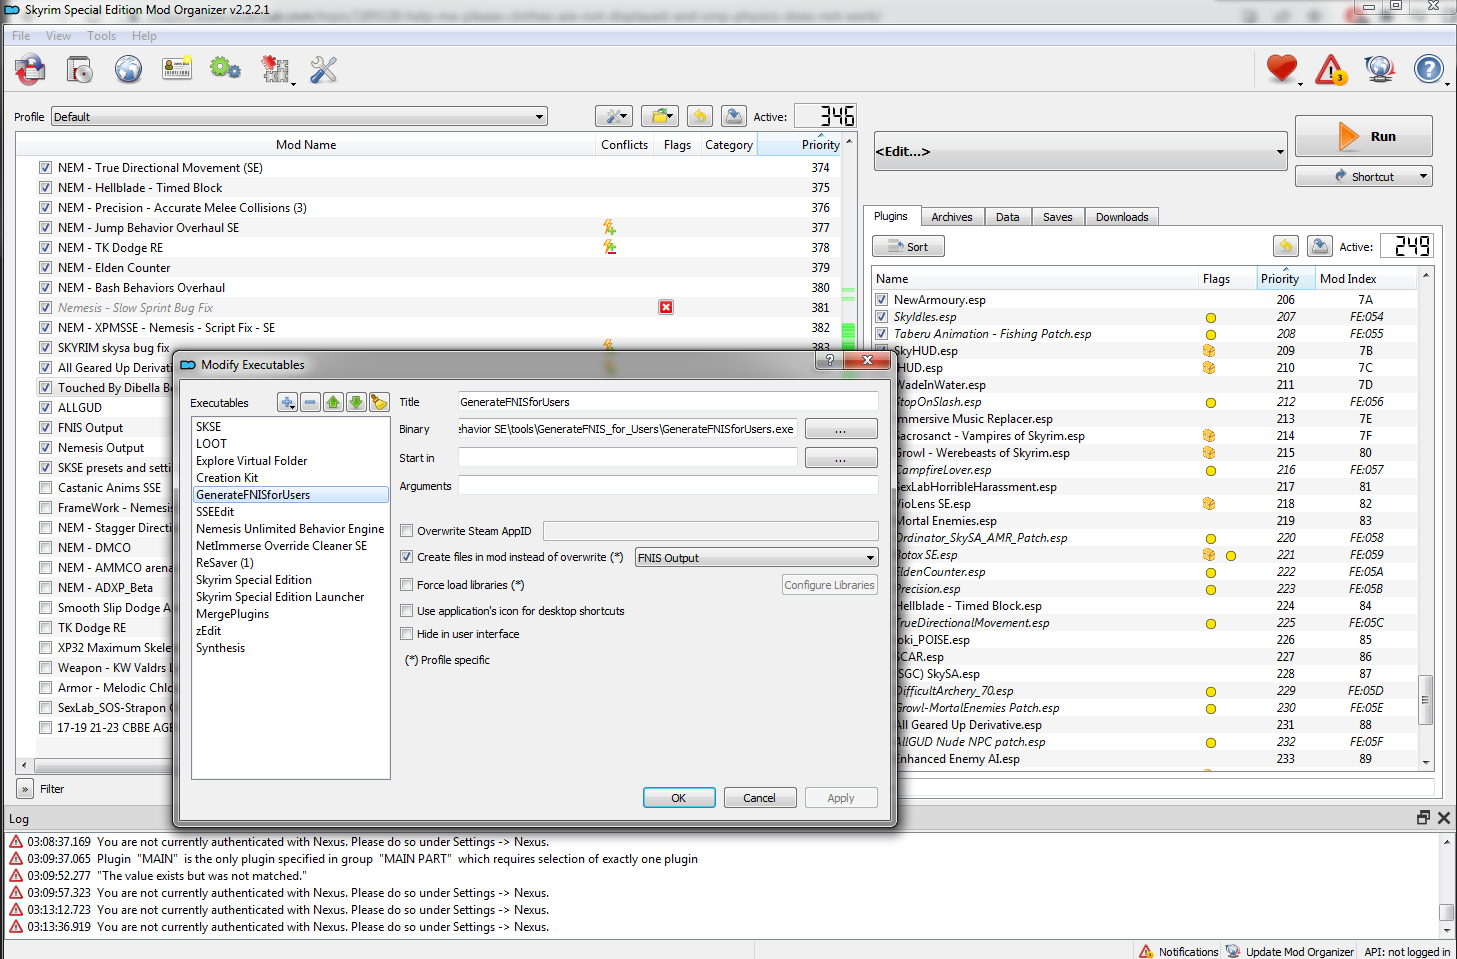Click the duplicate executable icon in dialog
The image size is (1457, 959).
[379, 402]
